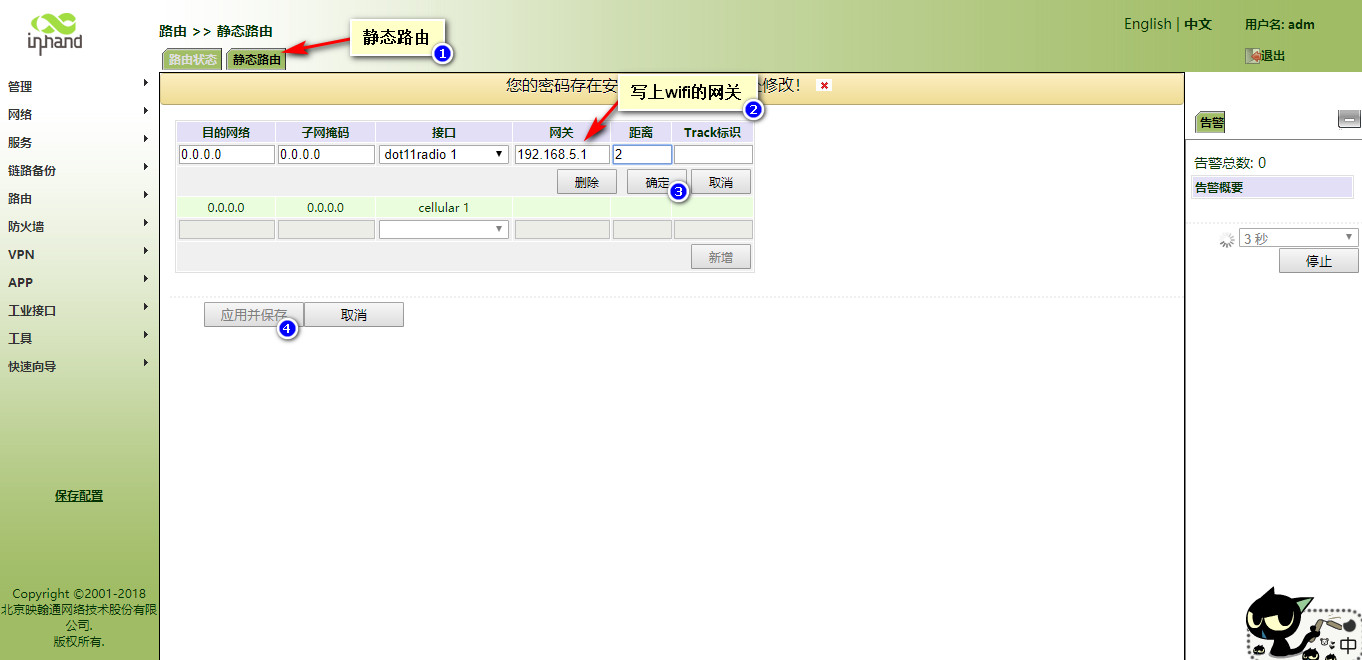Open the 3 秒 refresh interval dropdown
The image size is (1362, 660).
coord(1298,238)
